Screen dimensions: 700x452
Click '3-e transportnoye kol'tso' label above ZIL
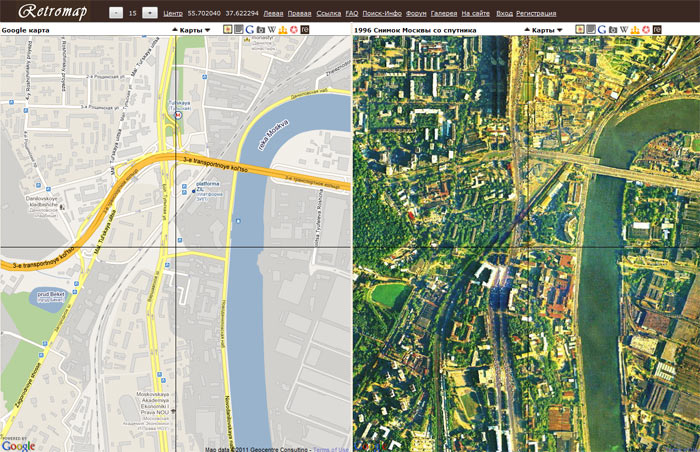point(215,164)
